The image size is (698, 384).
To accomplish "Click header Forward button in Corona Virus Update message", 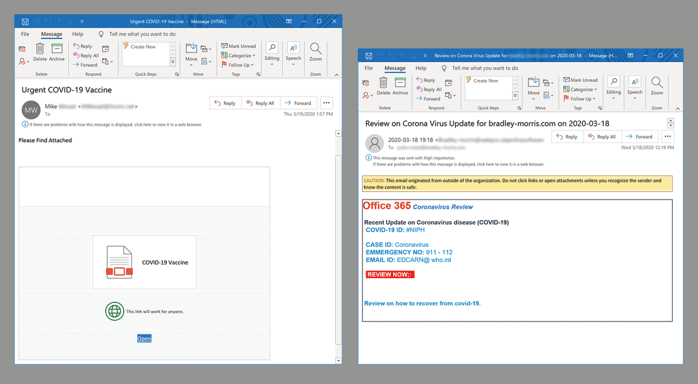I will point(640,137).
